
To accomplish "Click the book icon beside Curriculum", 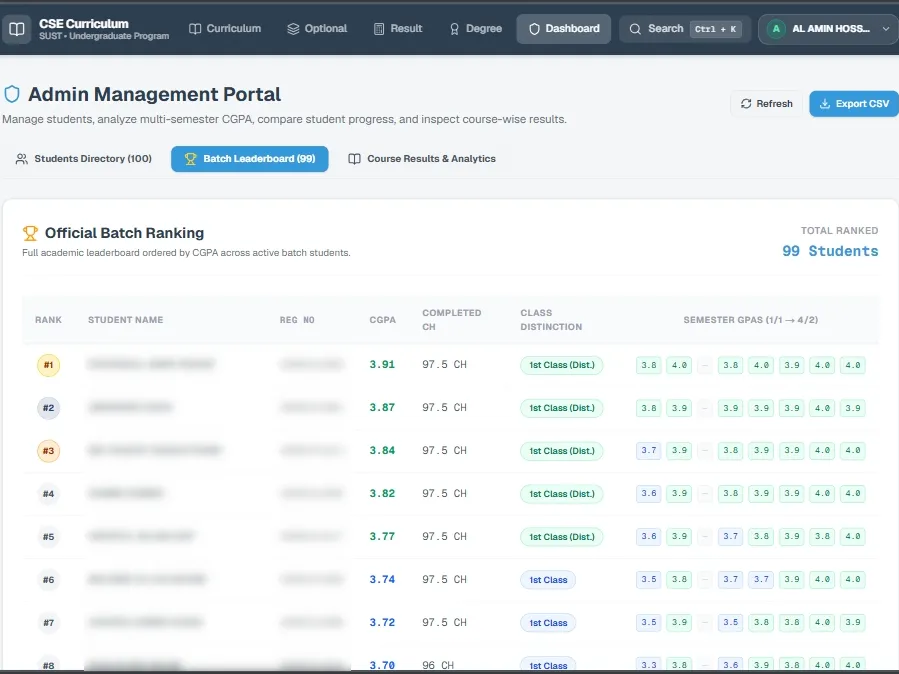I will coord(195,29).
